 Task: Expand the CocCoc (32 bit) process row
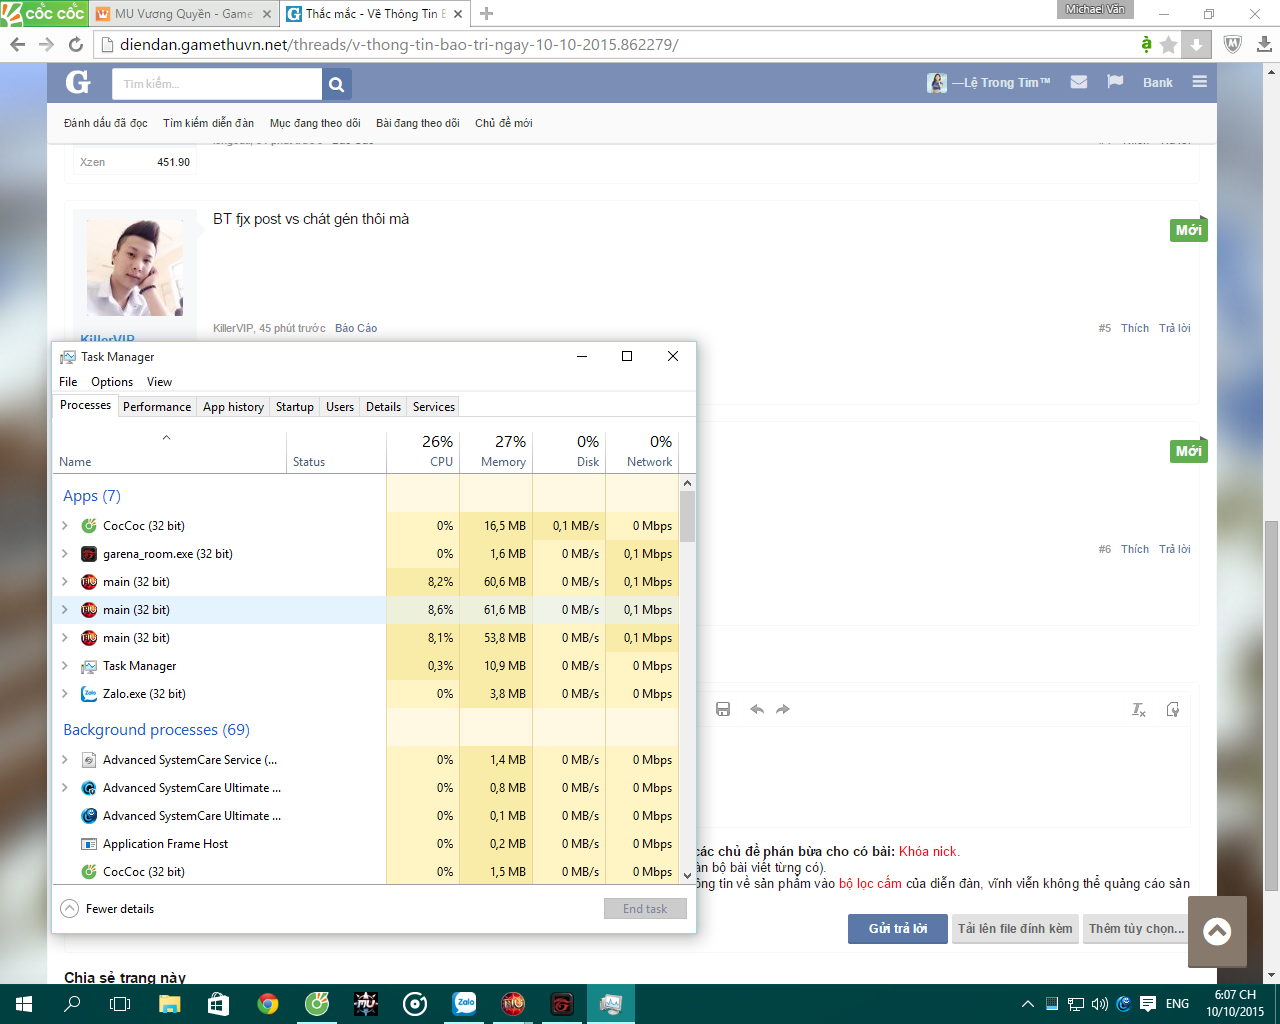tap(65, 526)
